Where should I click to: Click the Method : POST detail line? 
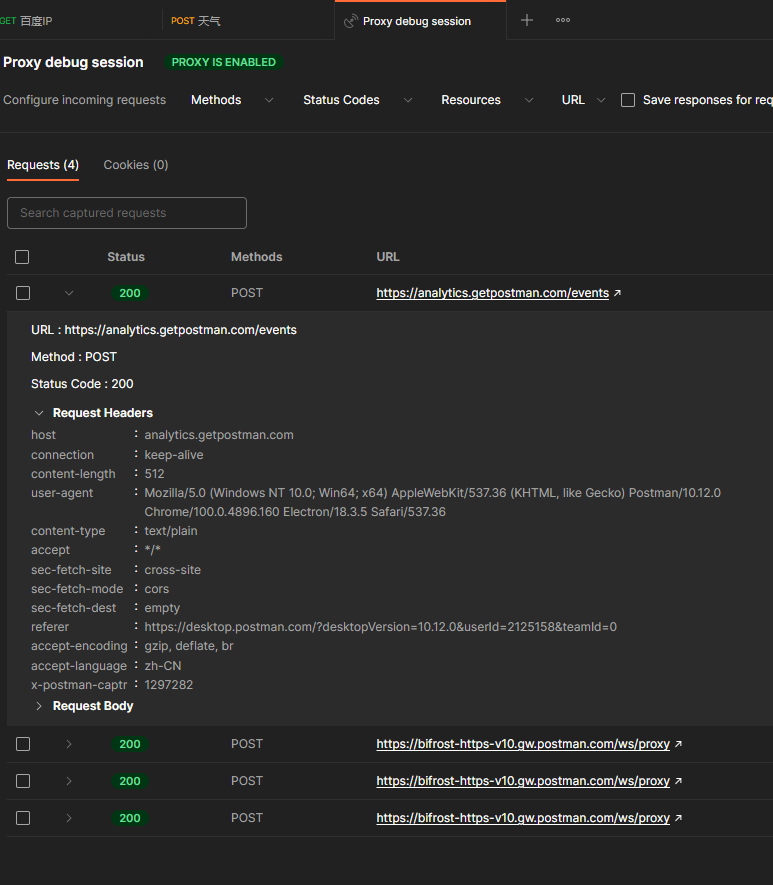pyautogui.click(x=74, y=357)
